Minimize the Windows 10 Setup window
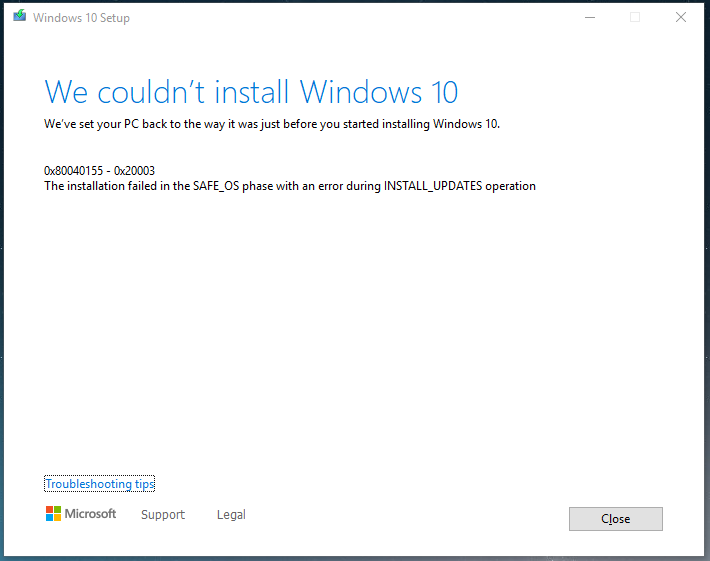The image size is (710, 561). click(590, 17)
